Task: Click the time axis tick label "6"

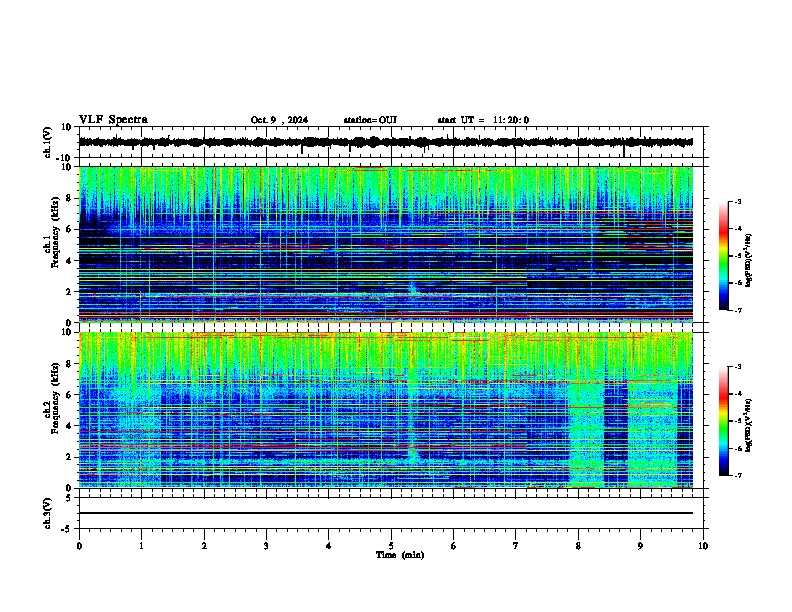Action: 454,546
